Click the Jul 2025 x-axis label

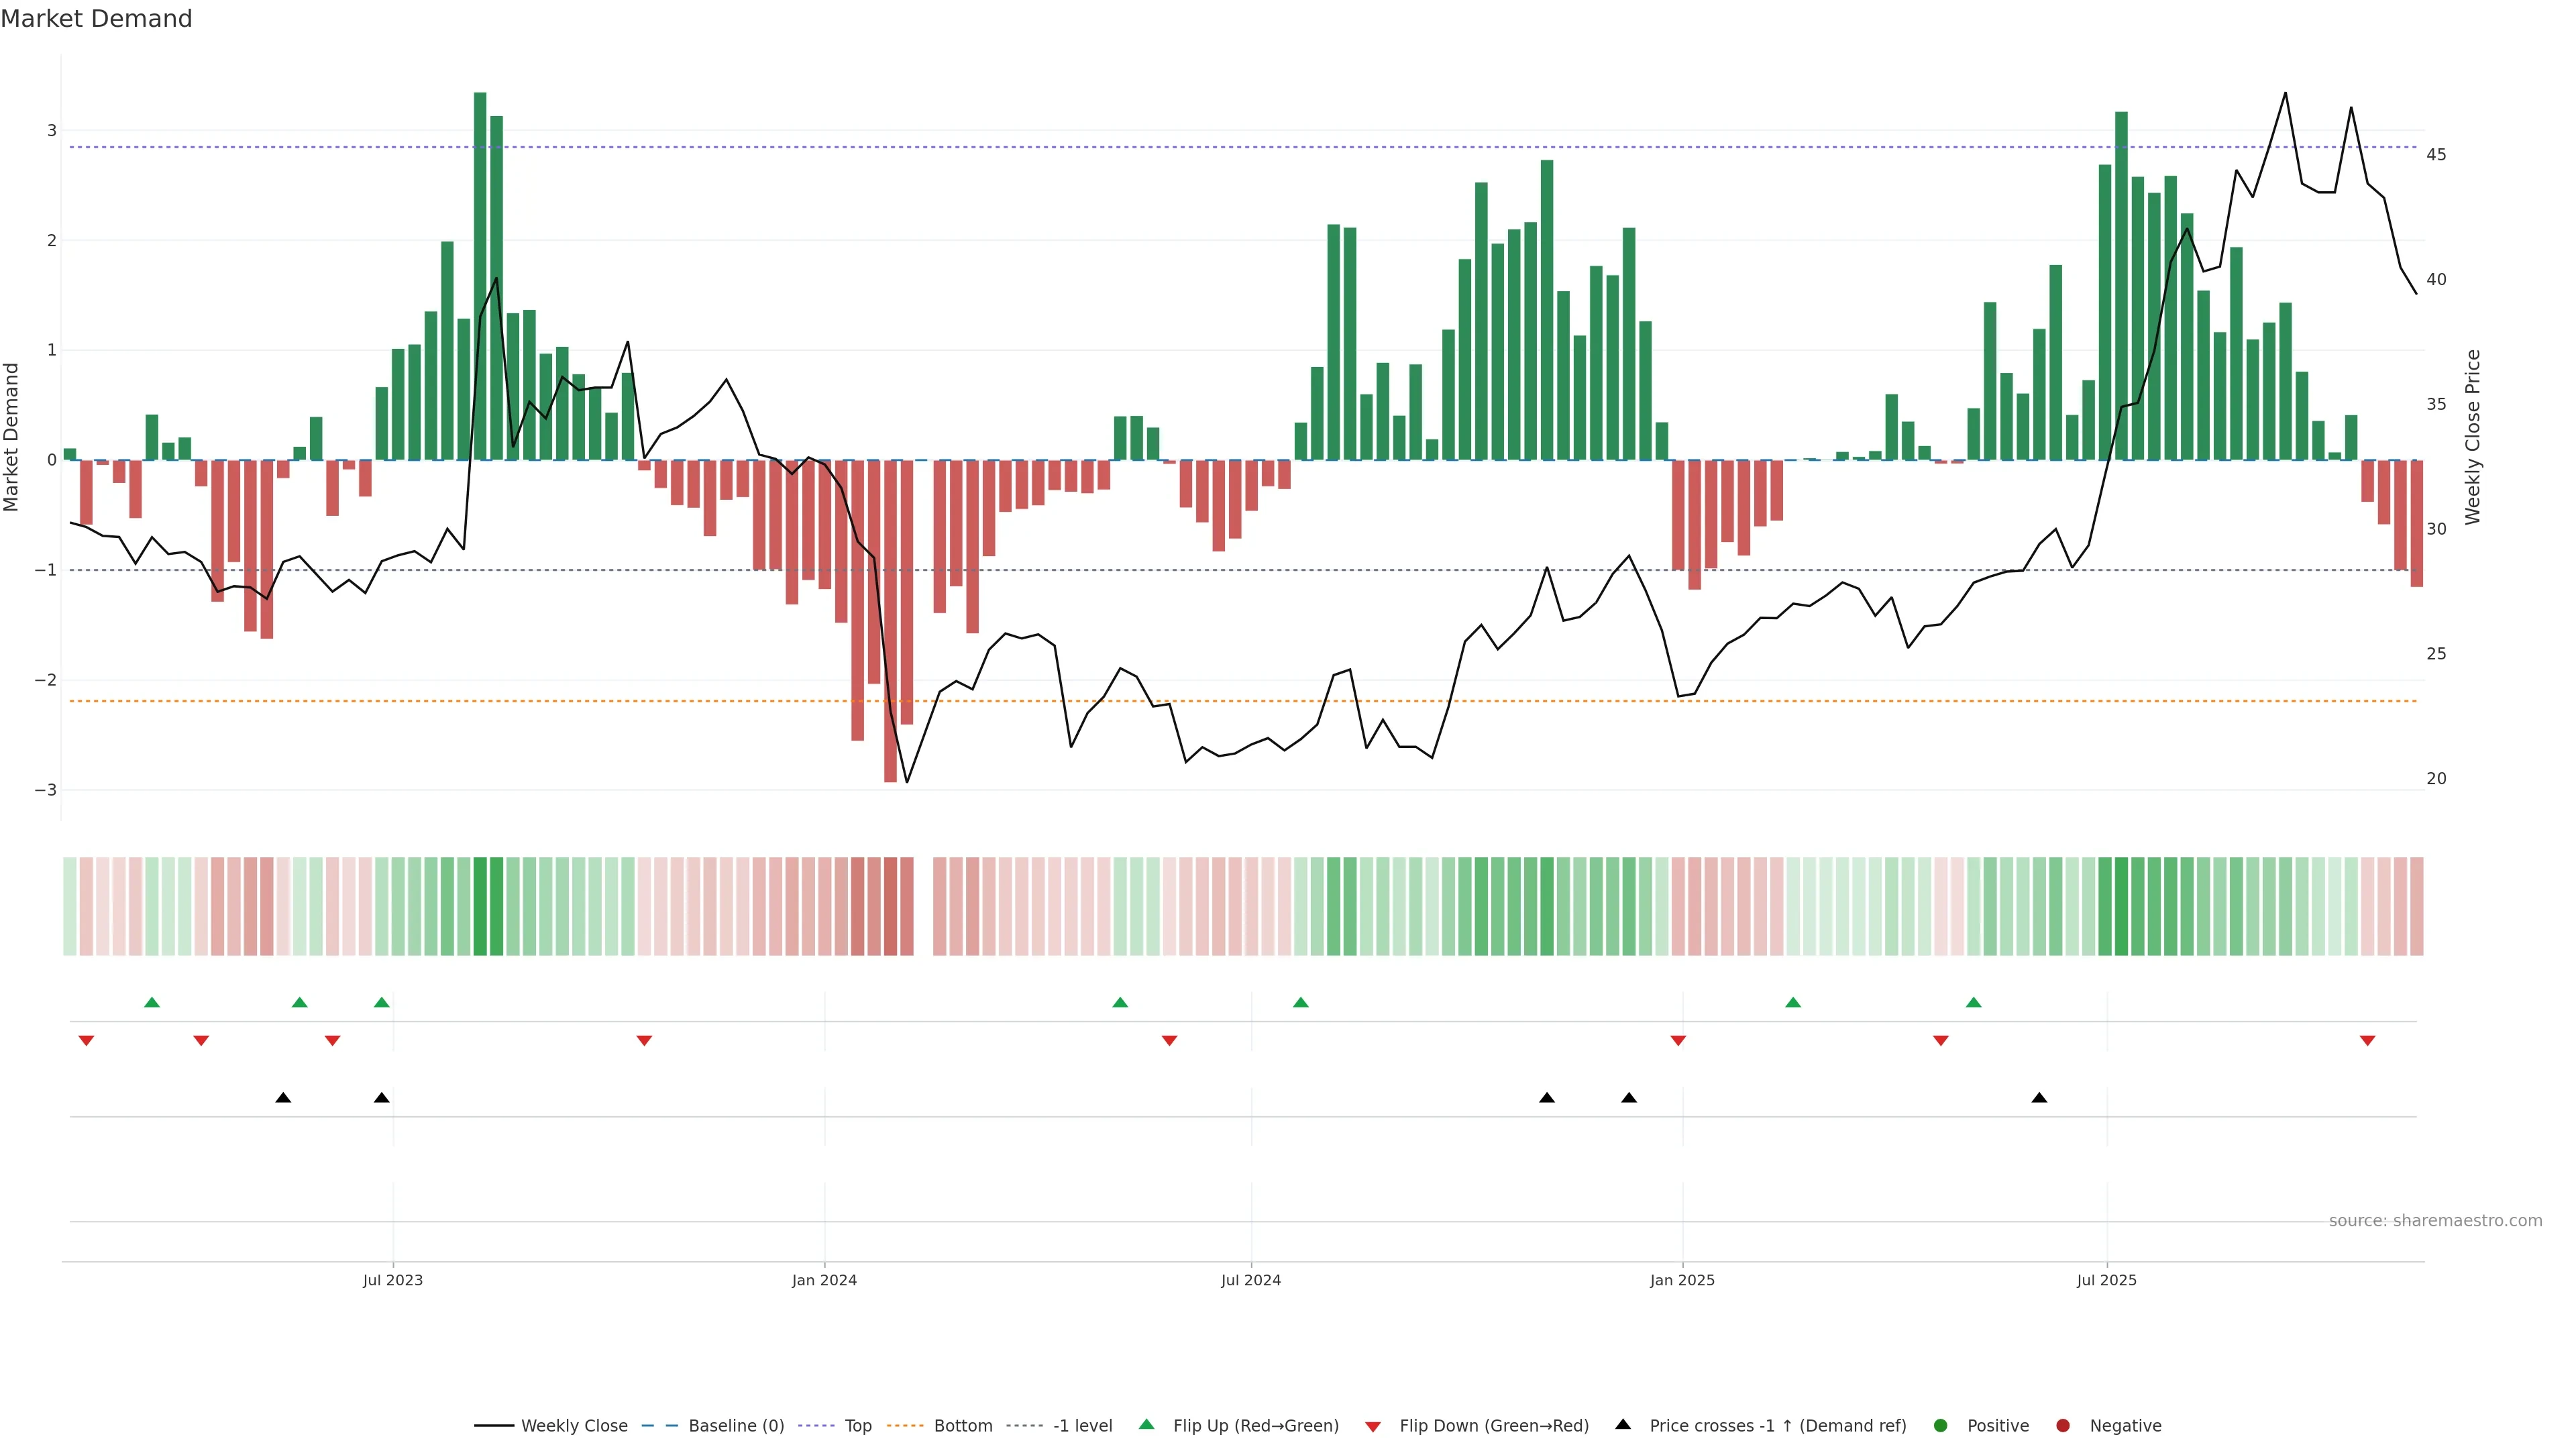pos(2106,1280)
